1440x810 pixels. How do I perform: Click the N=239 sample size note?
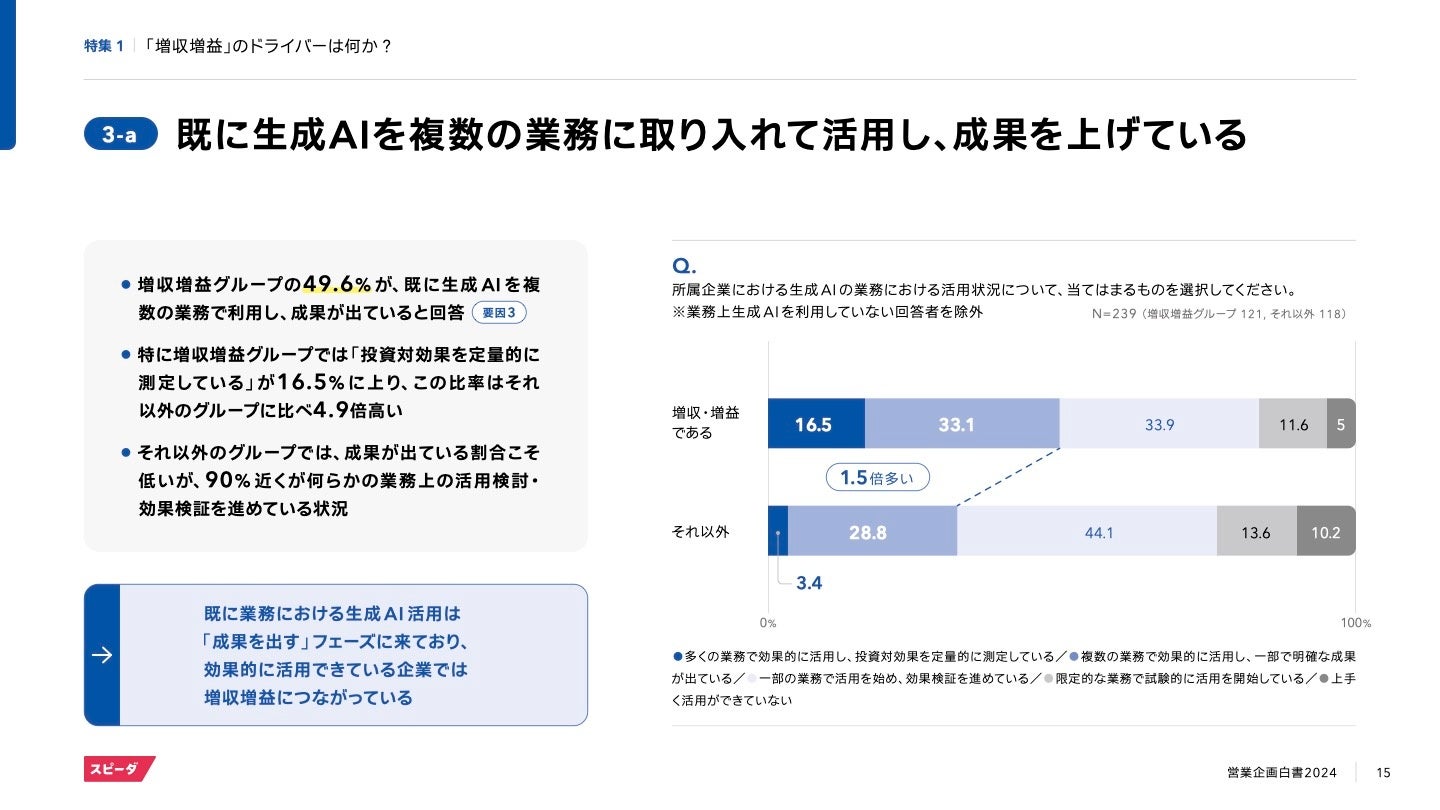(x=1219, y=313)
